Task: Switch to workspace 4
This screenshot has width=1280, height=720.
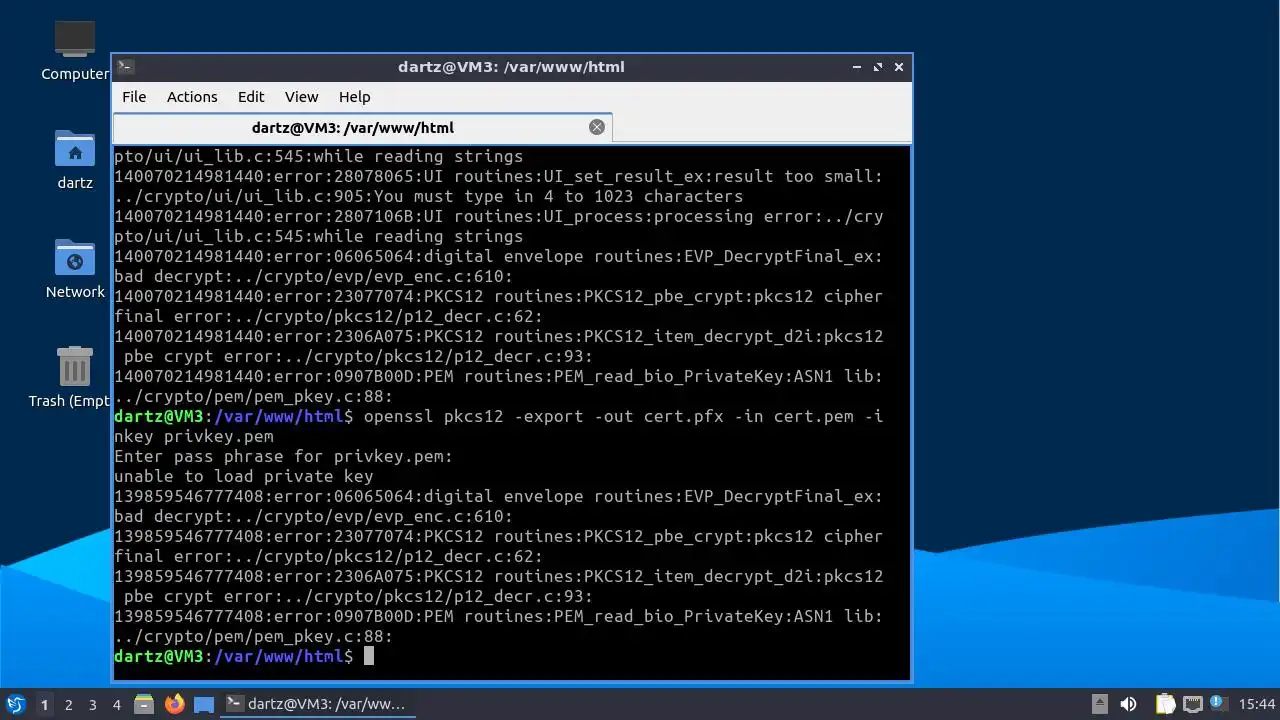Action: coord(116,705)
